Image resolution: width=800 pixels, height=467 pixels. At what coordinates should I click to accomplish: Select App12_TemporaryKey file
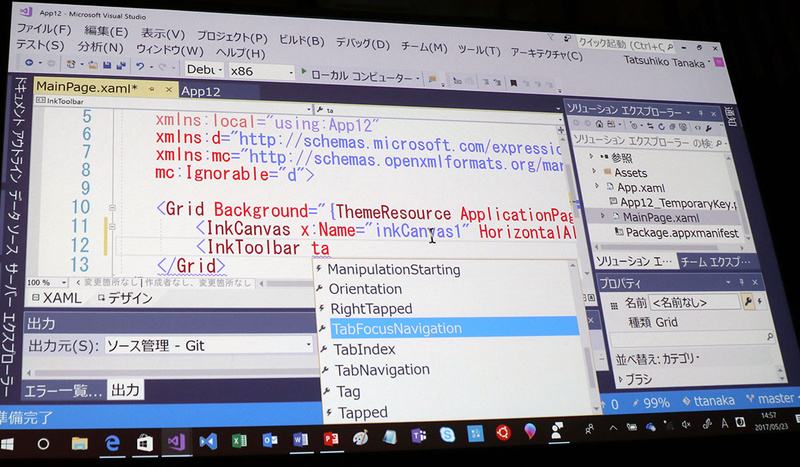coord(678,203)
